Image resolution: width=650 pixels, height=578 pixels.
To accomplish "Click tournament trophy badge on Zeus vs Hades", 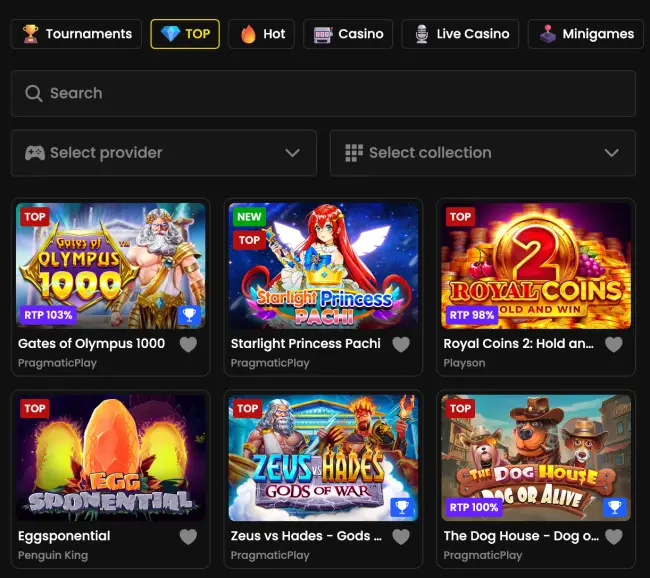I will (402, 507).
